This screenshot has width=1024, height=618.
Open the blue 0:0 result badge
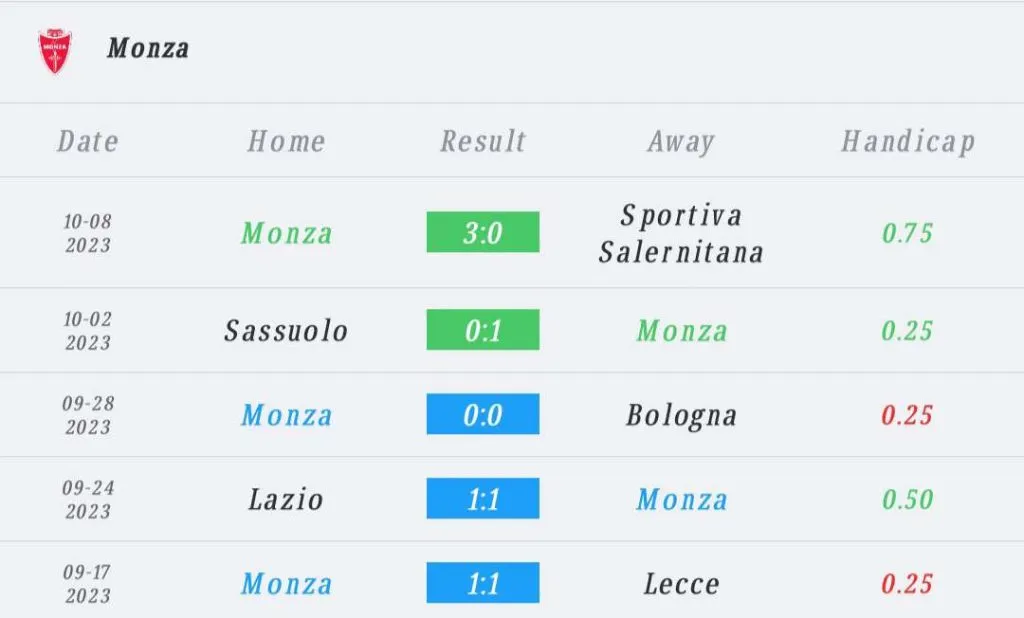tap(483, 414)
